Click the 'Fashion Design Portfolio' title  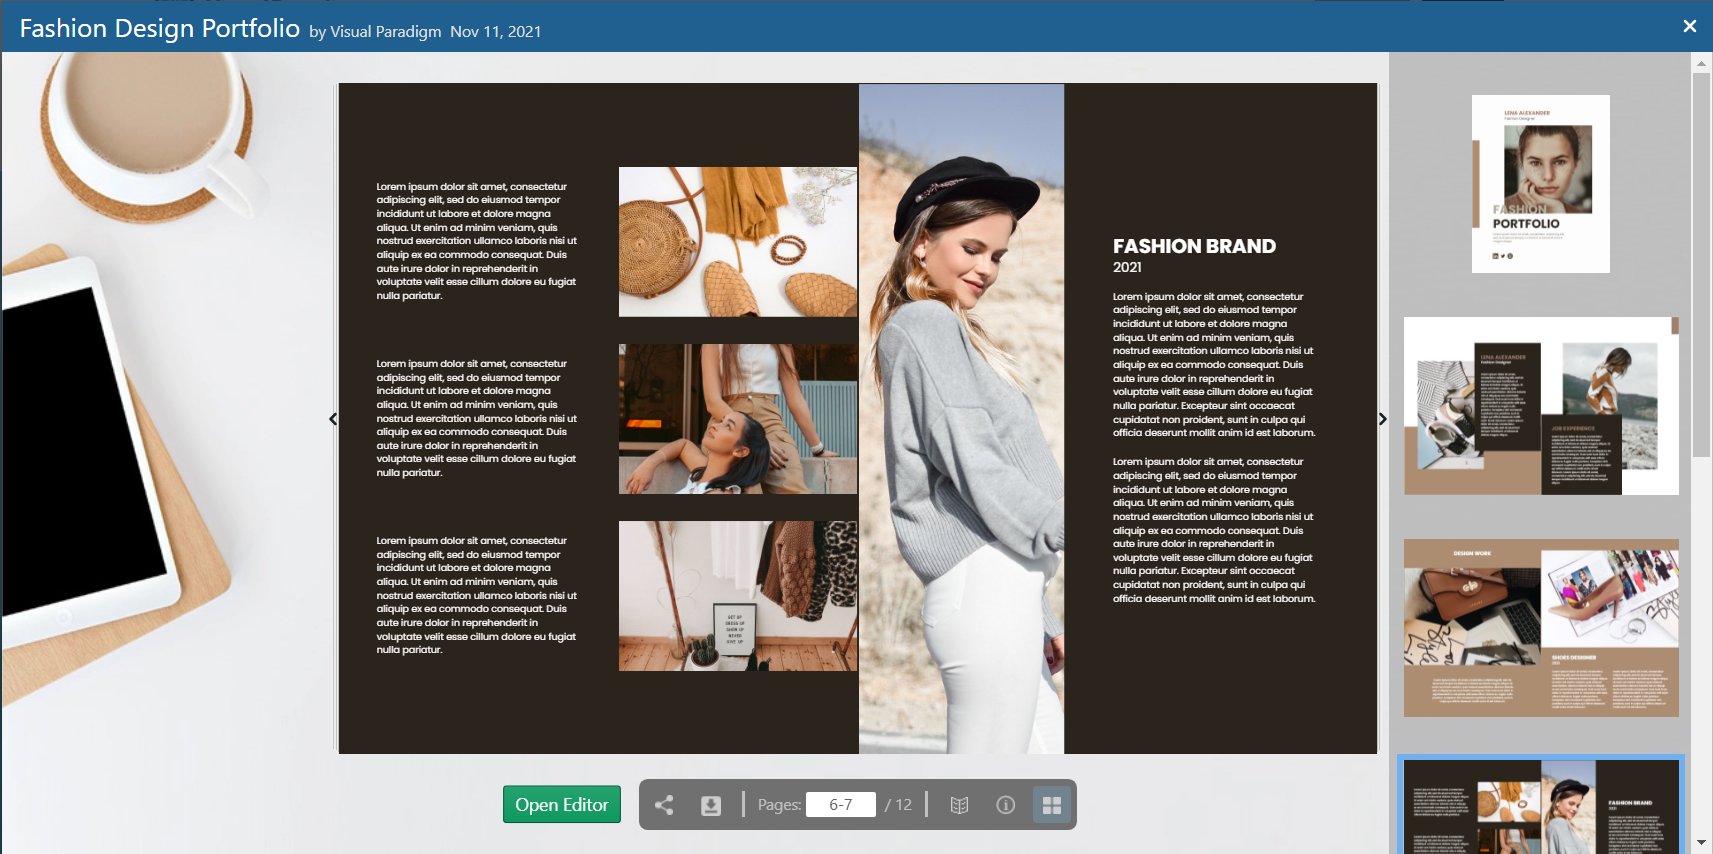pos(160,28)
